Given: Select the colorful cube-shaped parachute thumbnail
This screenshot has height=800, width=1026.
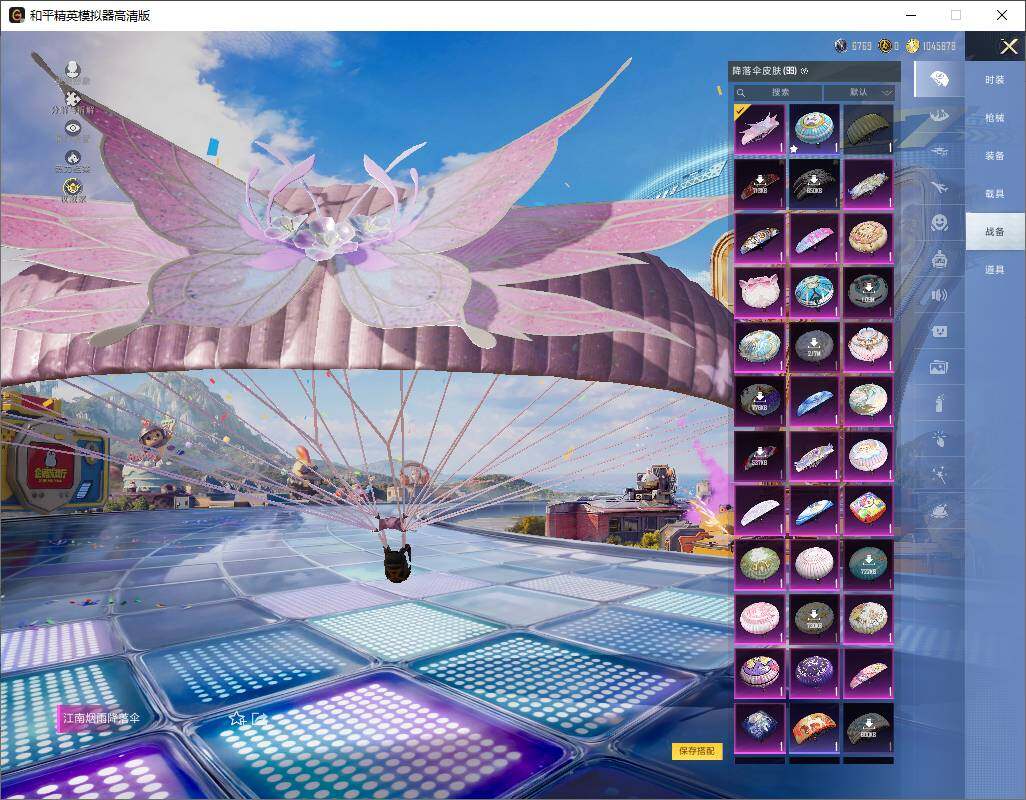Looking at the screenshot, I should (868, 510).
